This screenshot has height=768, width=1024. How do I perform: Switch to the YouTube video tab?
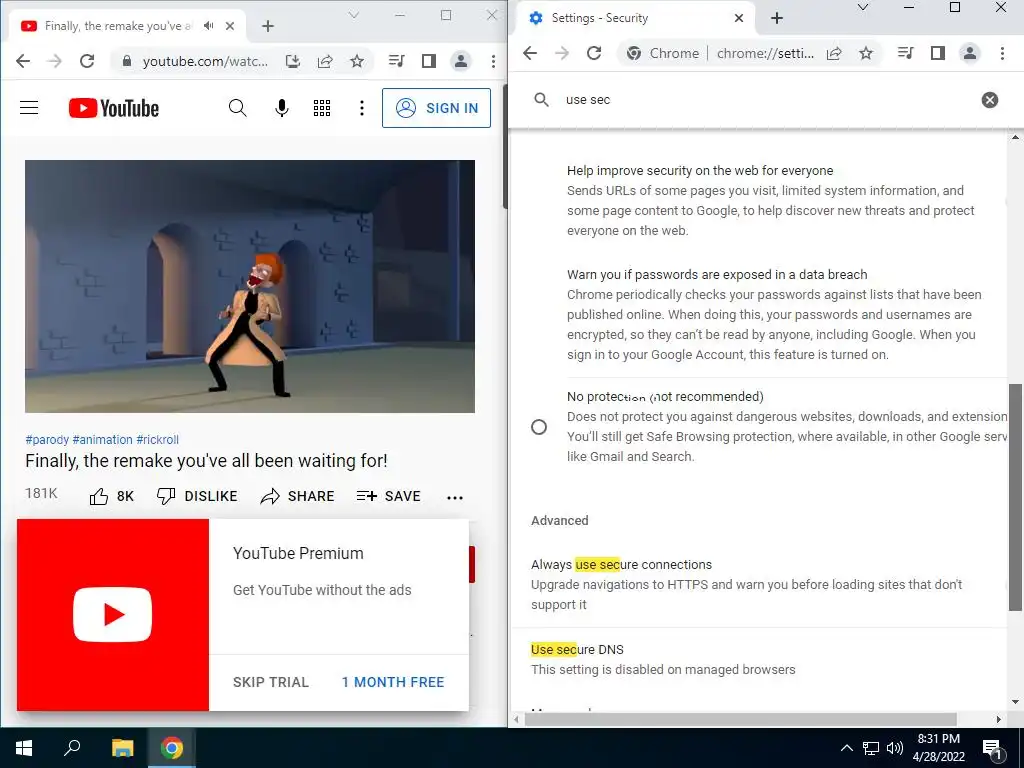(x=118, y=26)
